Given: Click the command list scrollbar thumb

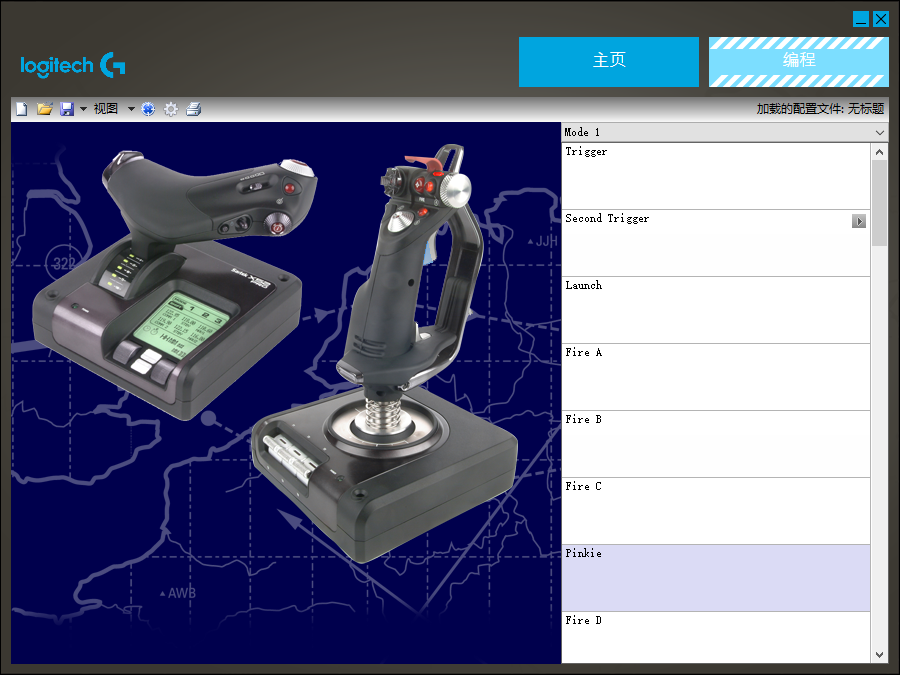Looking at the screenshot, I should [879, 203].
